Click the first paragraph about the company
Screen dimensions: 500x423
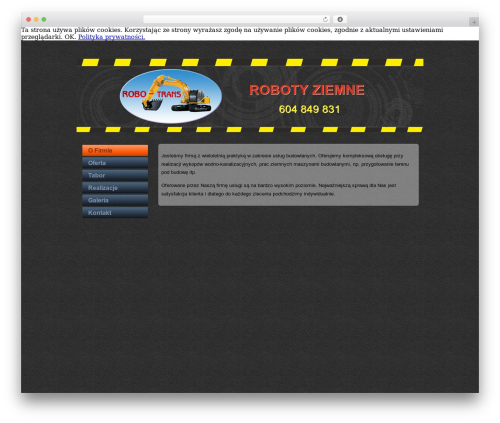pyautogui.click(x=285, y=164)
